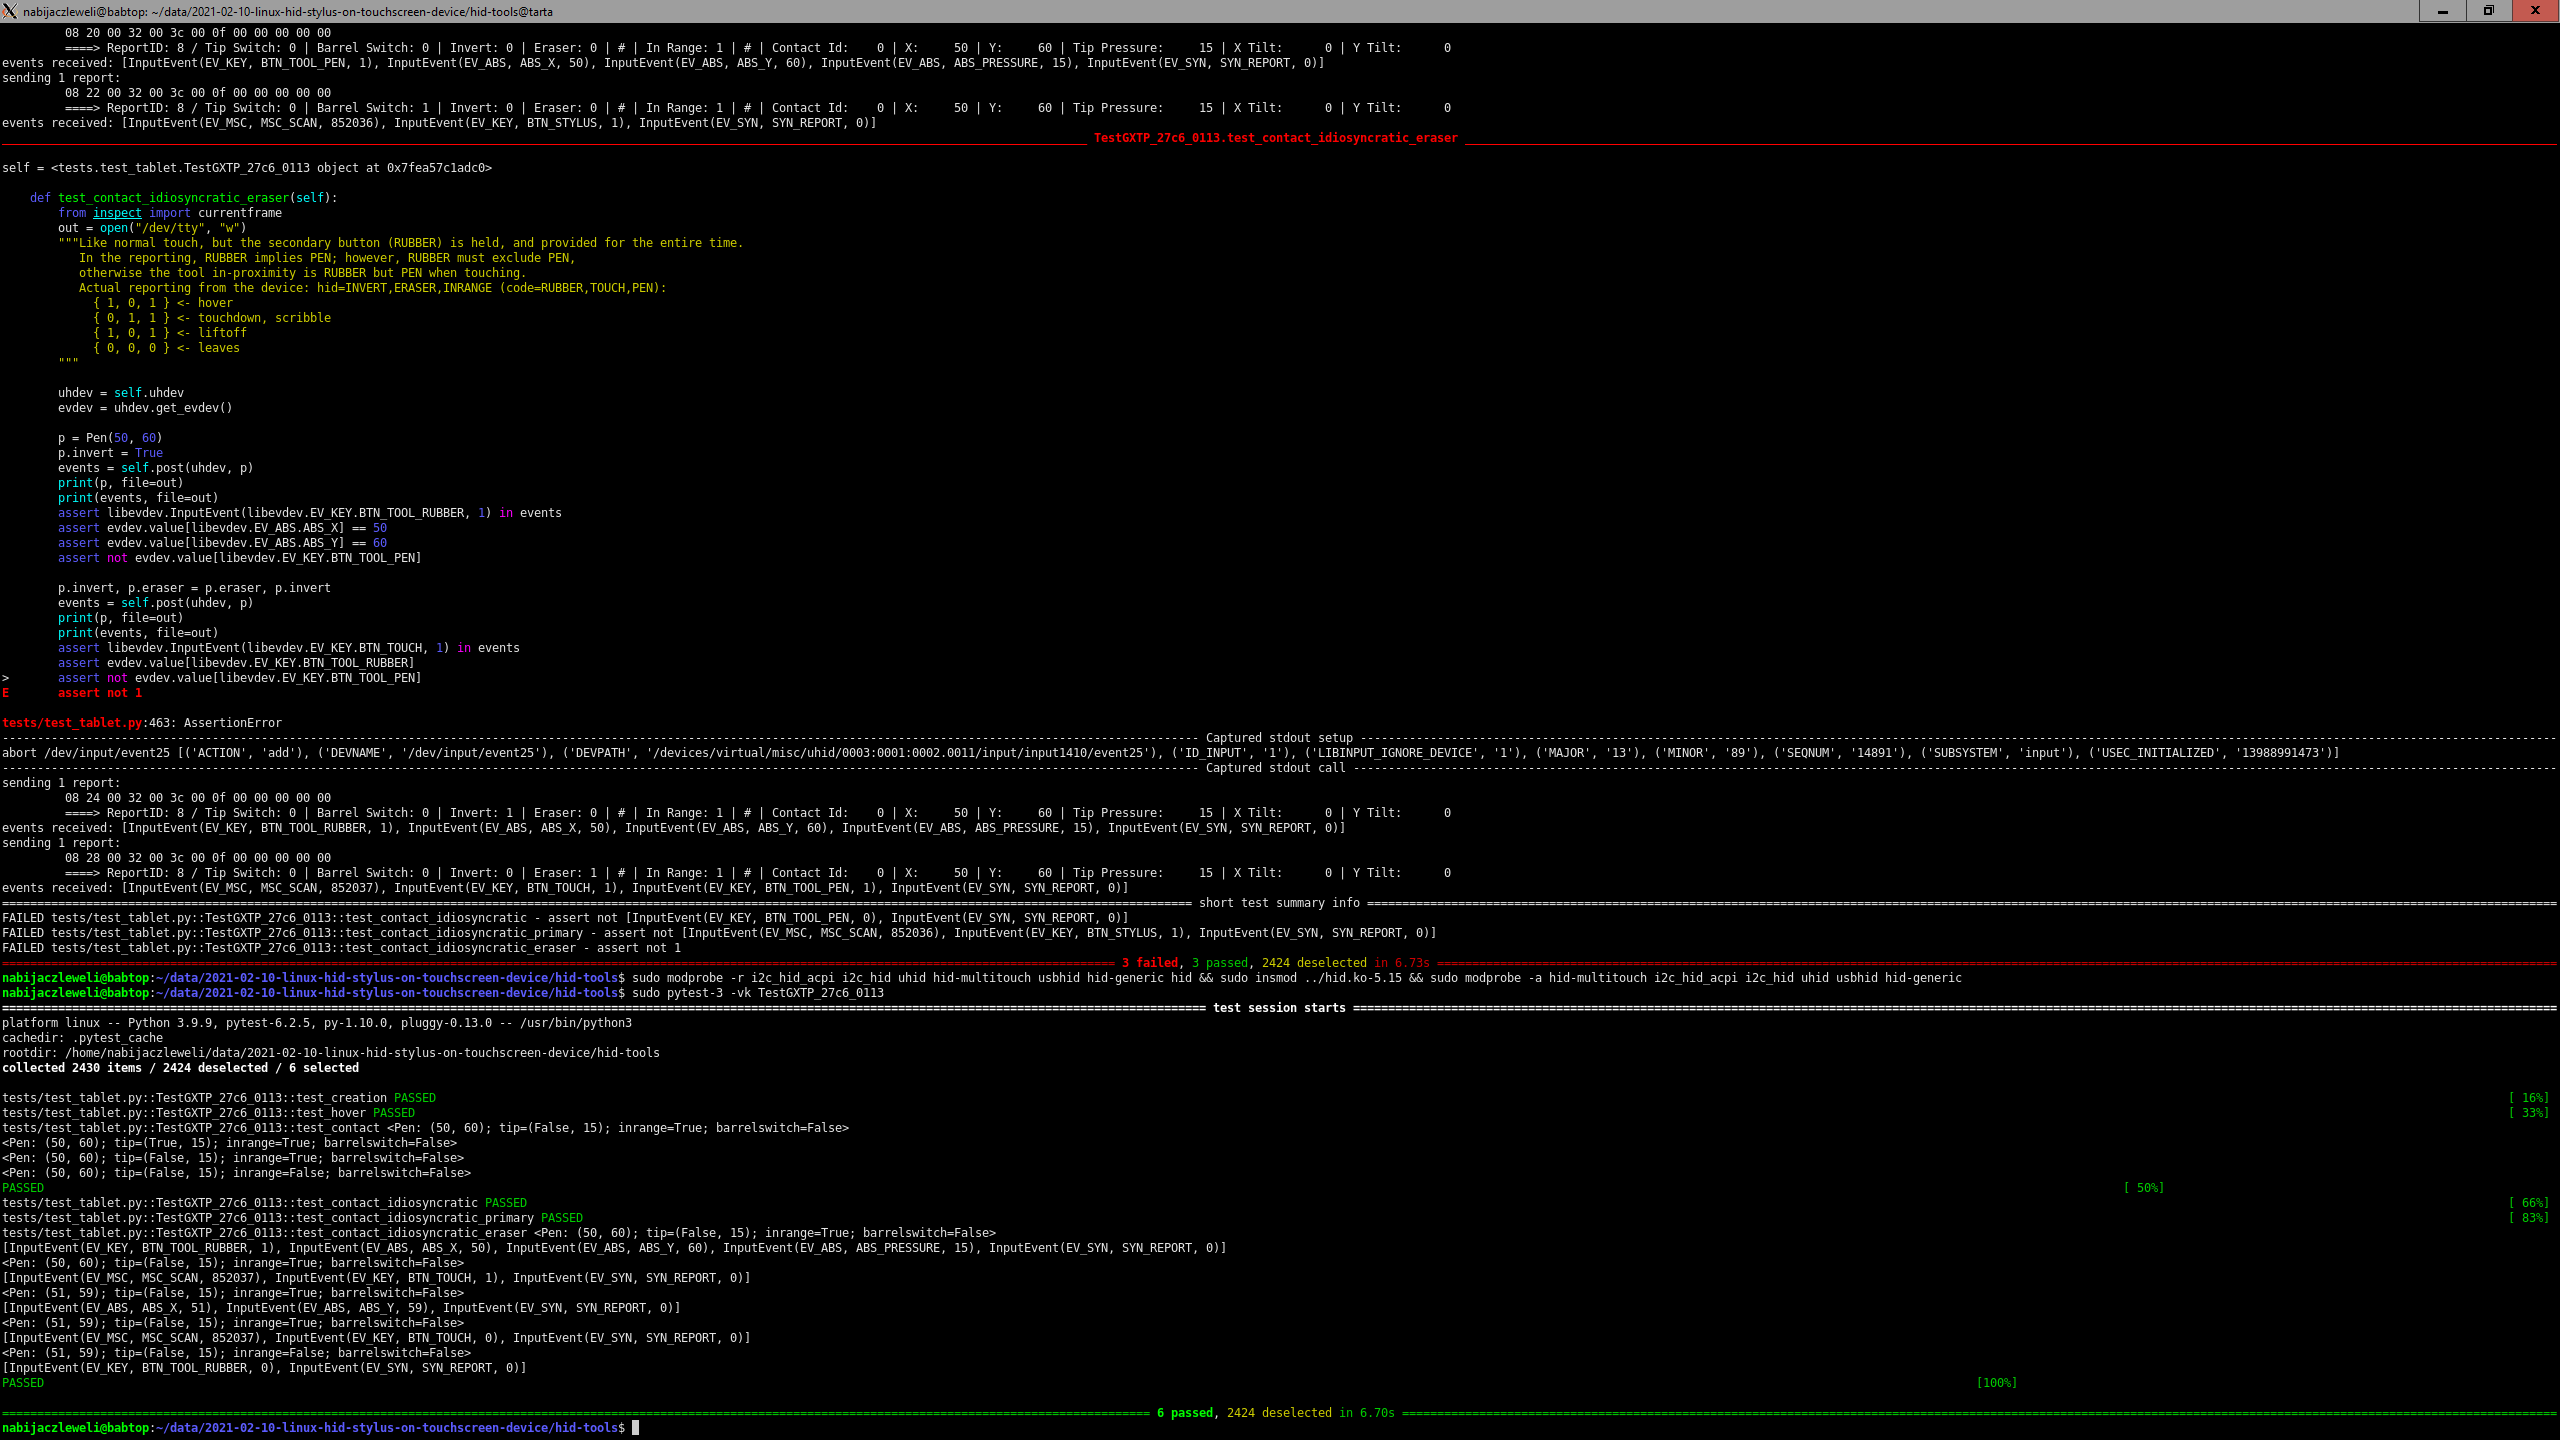Click the window title bar text

click(x=288, y=12)
